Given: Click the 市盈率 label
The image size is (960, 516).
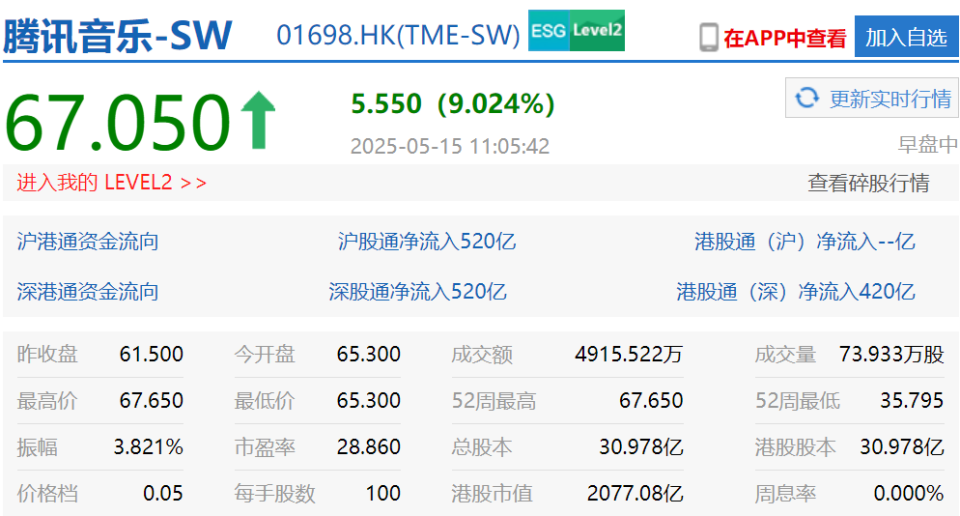Looking at the screenshot, I should coord(264,447).
